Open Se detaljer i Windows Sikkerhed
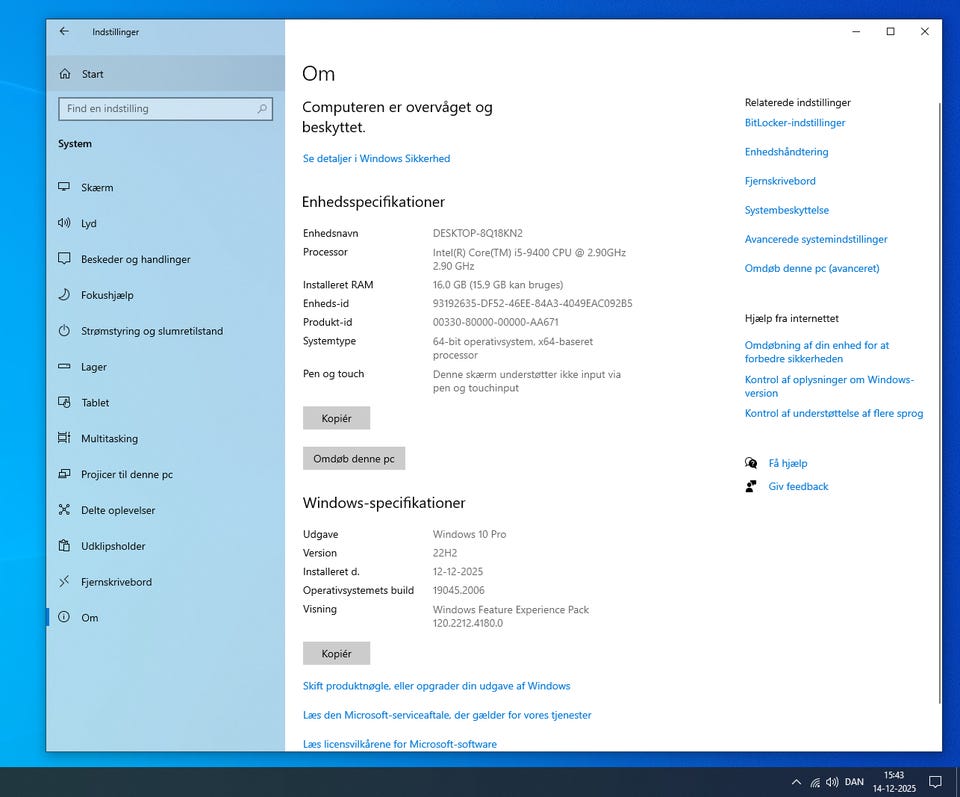 377,159
